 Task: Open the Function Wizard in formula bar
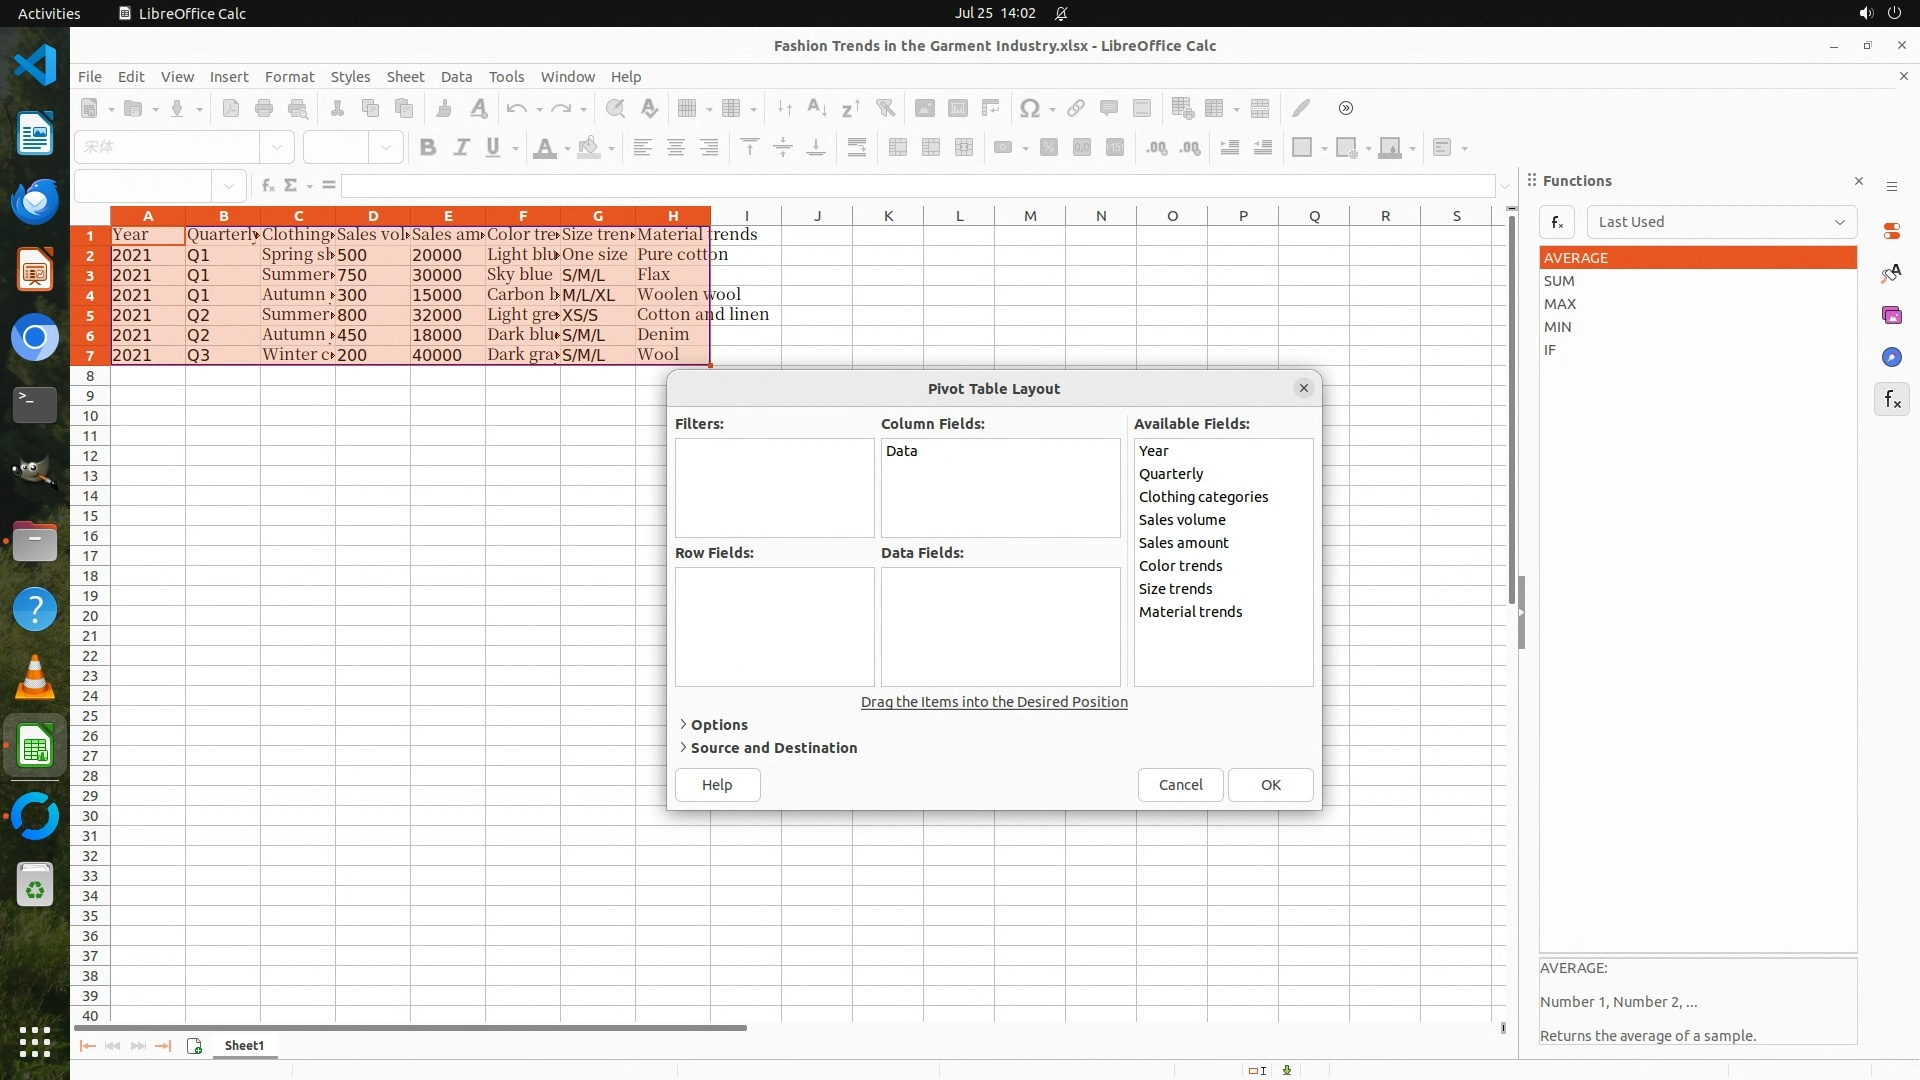267,185
